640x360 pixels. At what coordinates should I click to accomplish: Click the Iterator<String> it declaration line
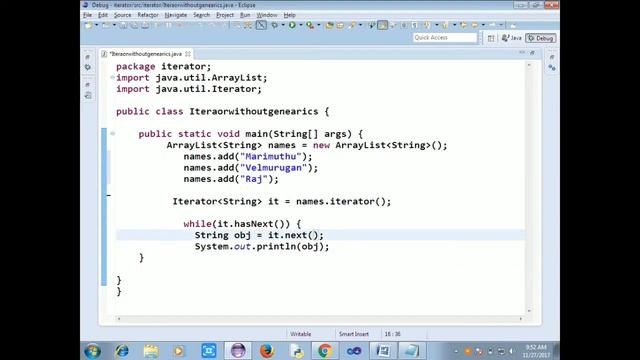tap(282, 202)
